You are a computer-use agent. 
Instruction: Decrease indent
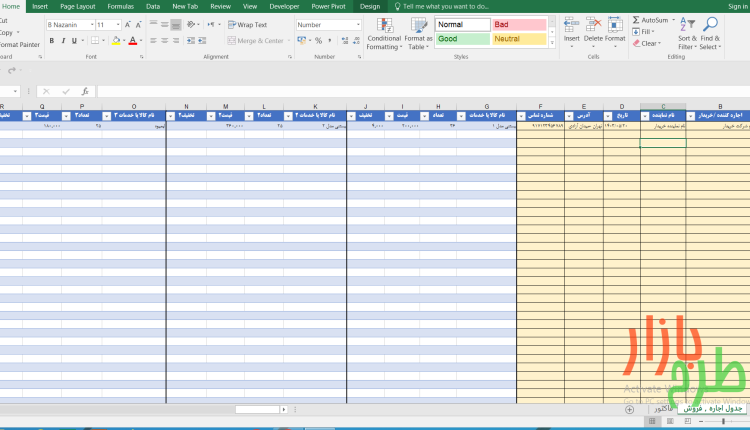pyautogui.click(x=191, y=41)
